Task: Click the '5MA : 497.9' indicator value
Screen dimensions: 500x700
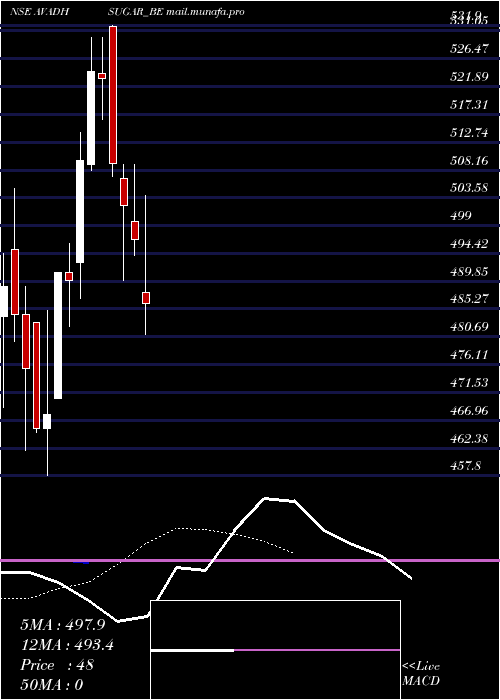Action: (62, 625)
